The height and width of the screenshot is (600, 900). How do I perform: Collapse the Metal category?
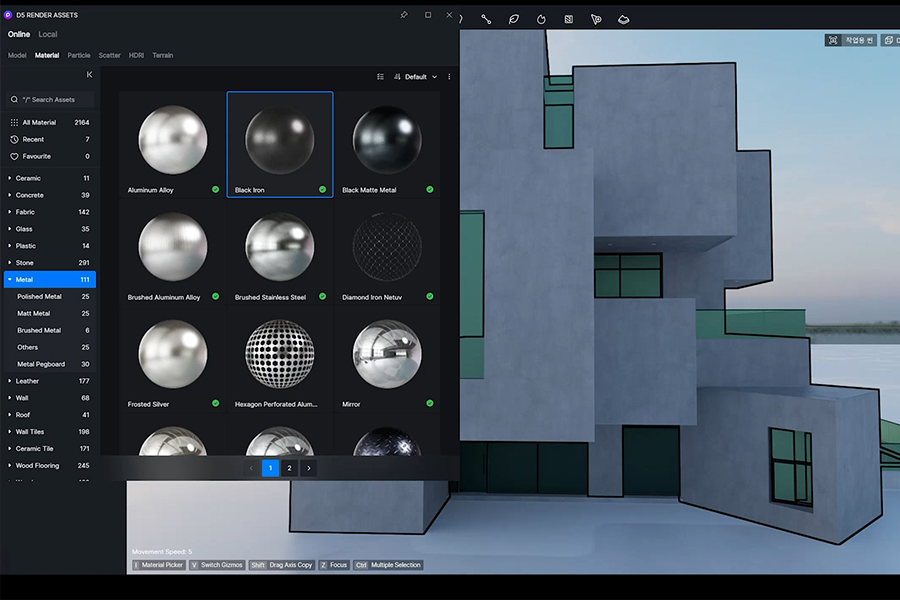(10, 280)
